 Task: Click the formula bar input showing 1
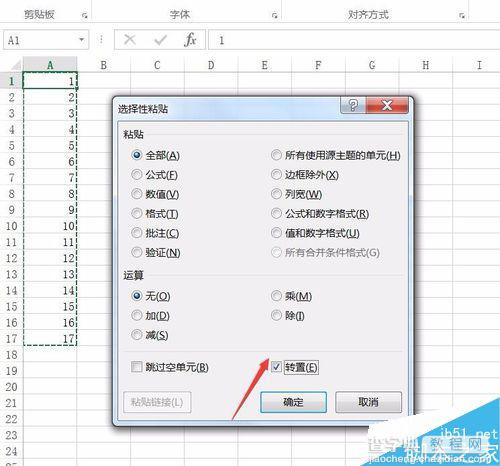click(x=354, y=40)
